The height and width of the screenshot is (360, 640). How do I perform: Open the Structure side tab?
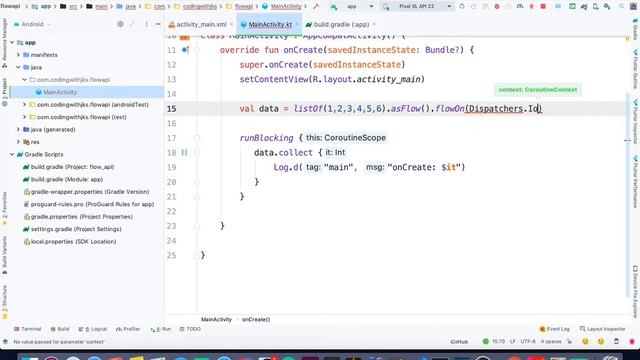[4, 302]
